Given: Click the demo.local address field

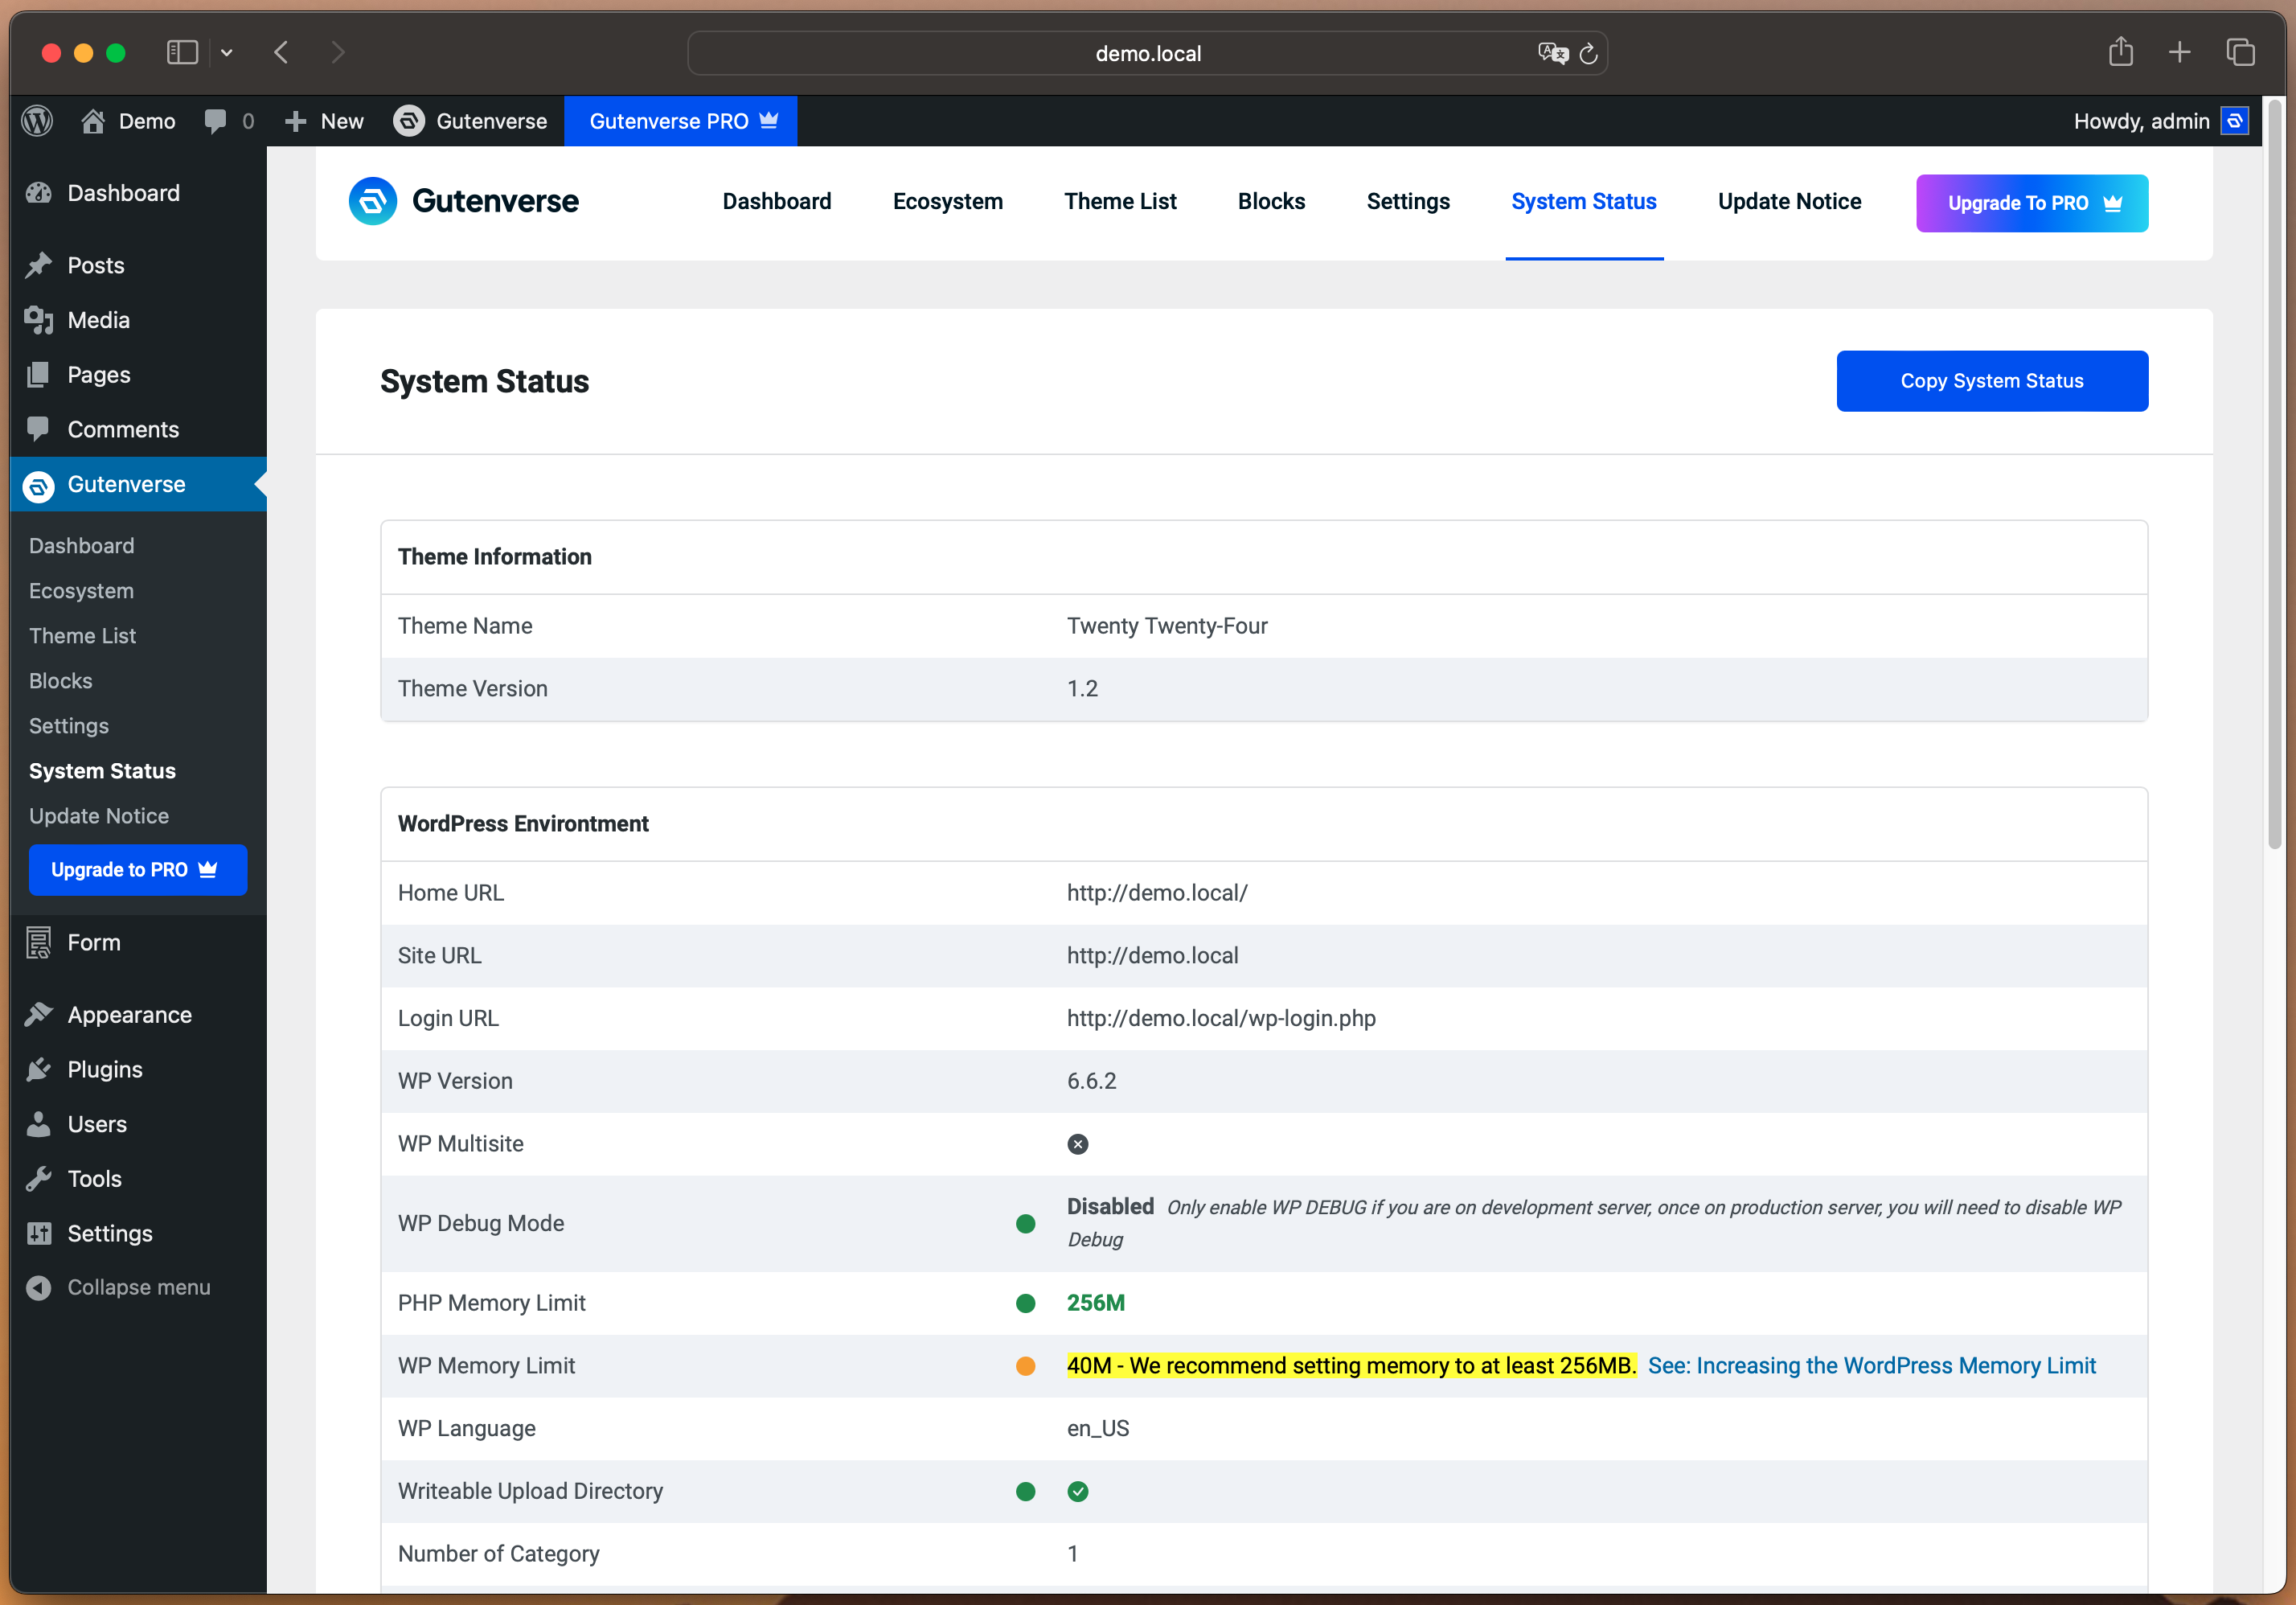Looking at the screenshot, I should 1147,53.
